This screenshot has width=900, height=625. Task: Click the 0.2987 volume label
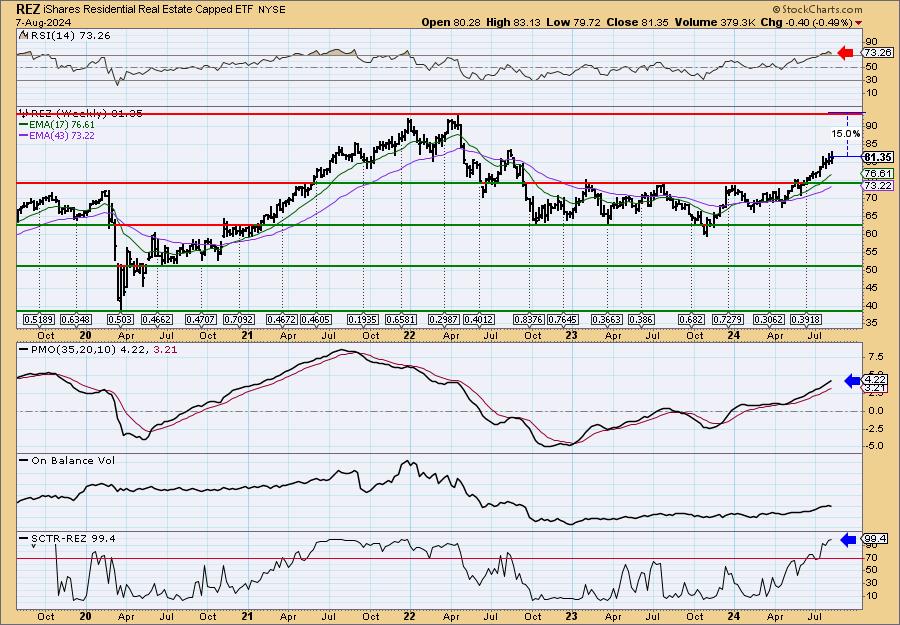click(444, 319)
